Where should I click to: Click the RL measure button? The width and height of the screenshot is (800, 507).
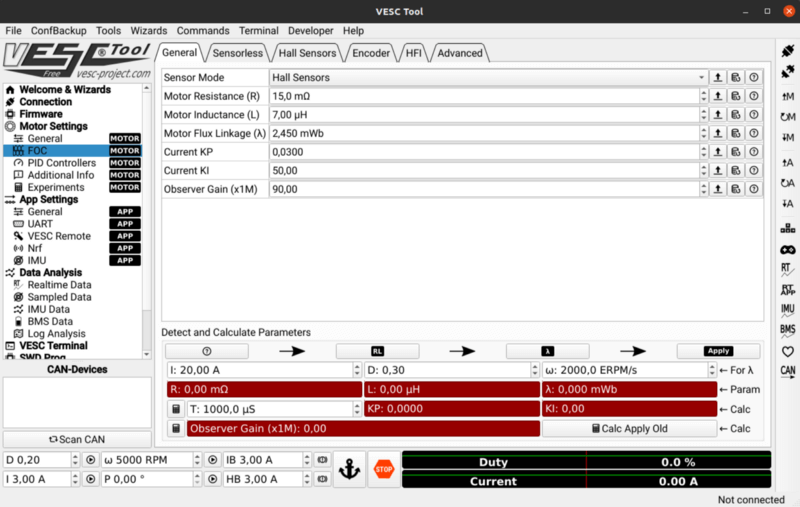tap(377, 351)
